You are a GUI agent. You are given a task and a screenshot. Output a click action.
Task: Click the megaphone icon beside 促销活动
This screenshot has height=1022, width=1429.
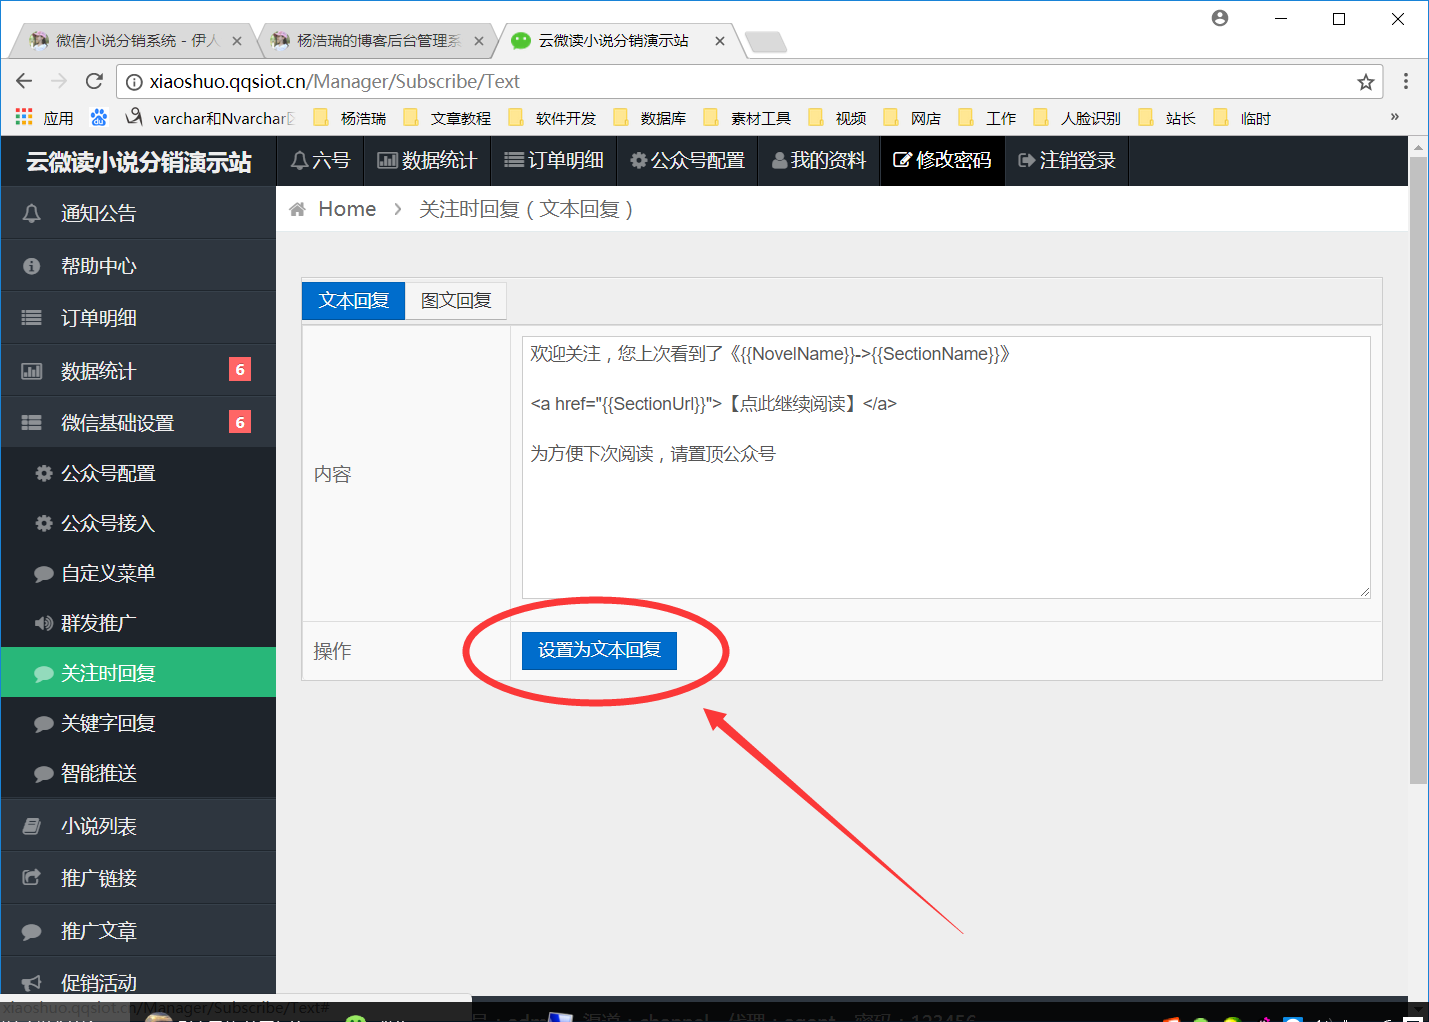(32, 983)
